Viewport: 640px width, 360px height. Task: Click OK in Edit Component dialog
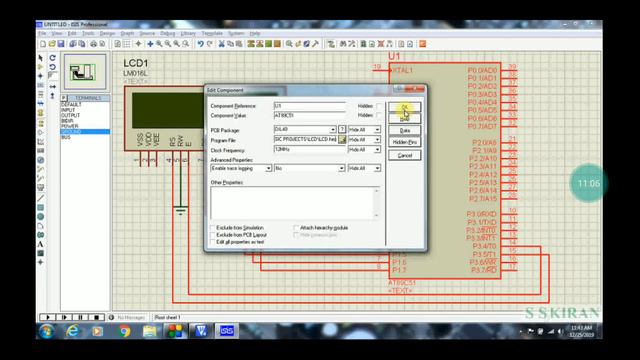pos(404,107)
